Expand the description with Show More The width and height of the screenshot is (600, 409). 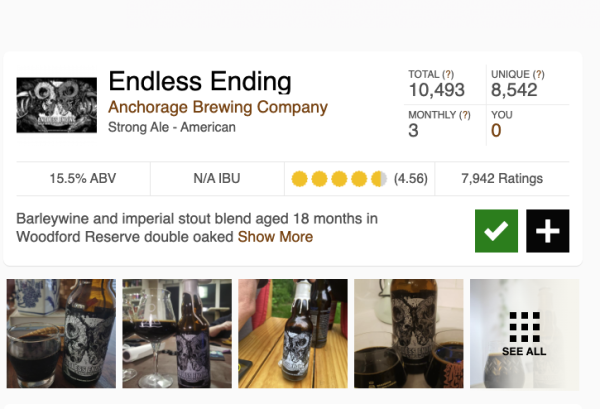pyautogui.click(x=275, y=237)
